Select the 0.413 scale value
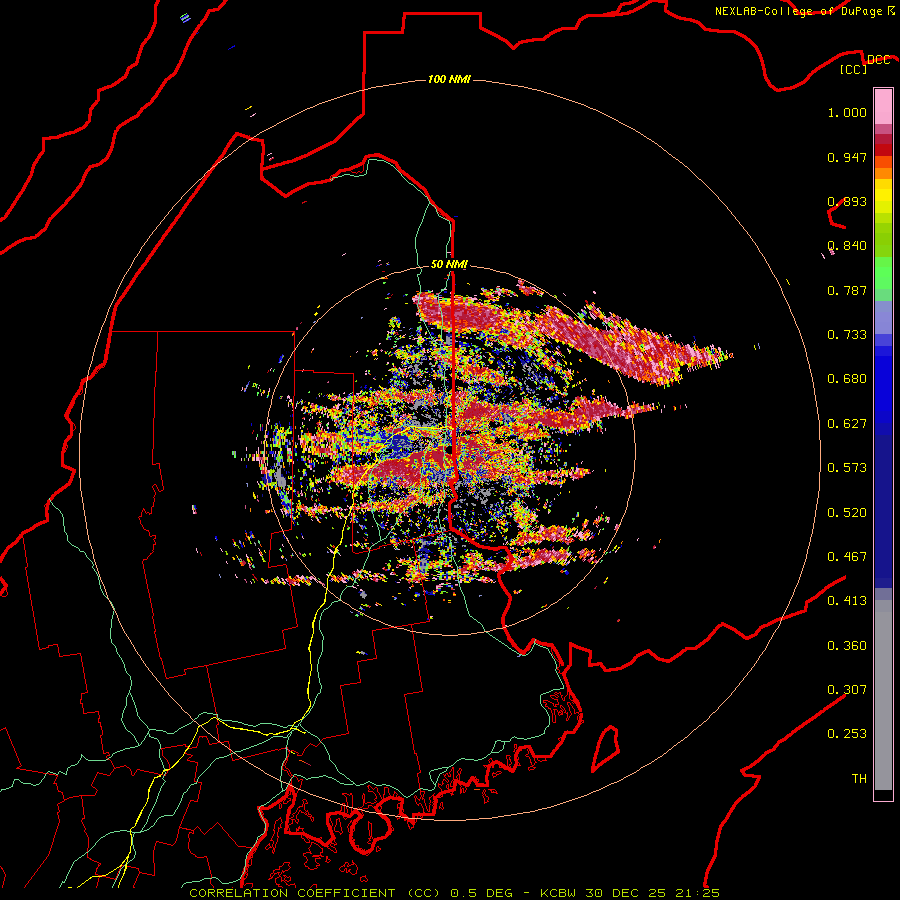900x900 pixels. click(847, 601)
